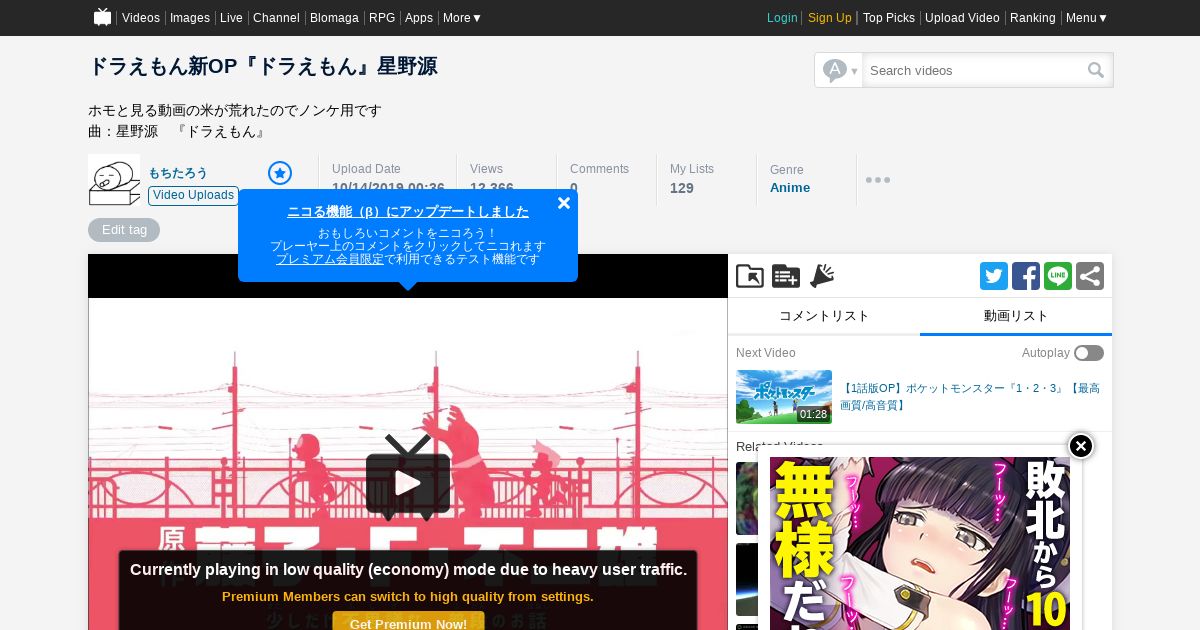Open ニコる機能 update announcement link
The height and width of the screenshot is (630, 1200).
pyautogui.click(x=408, y=212)
